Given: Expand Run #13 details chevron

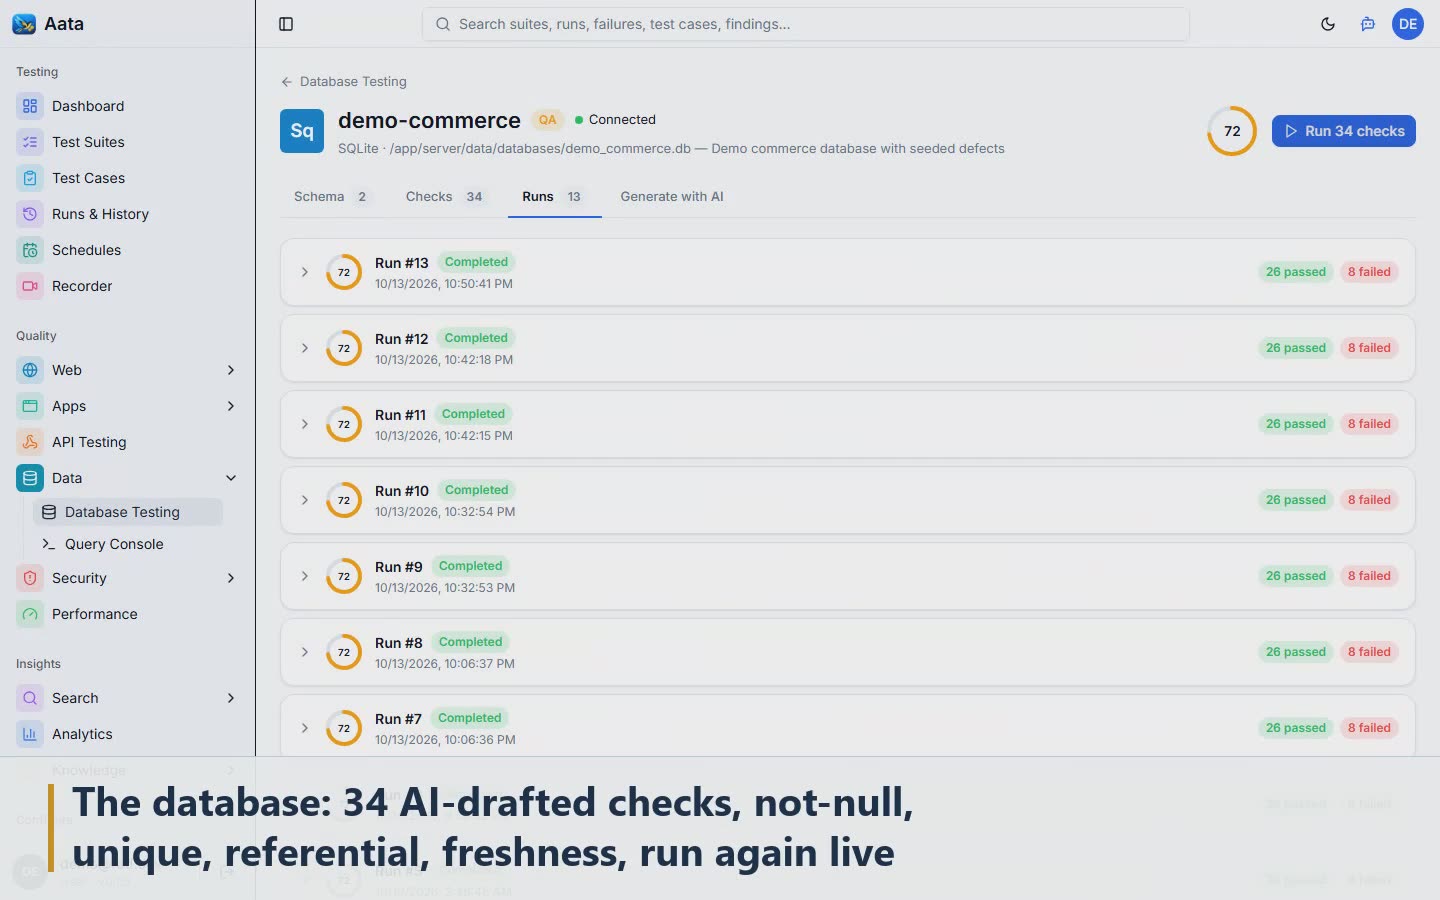Looking at the screenshot, I should click(x=305, y=272).
